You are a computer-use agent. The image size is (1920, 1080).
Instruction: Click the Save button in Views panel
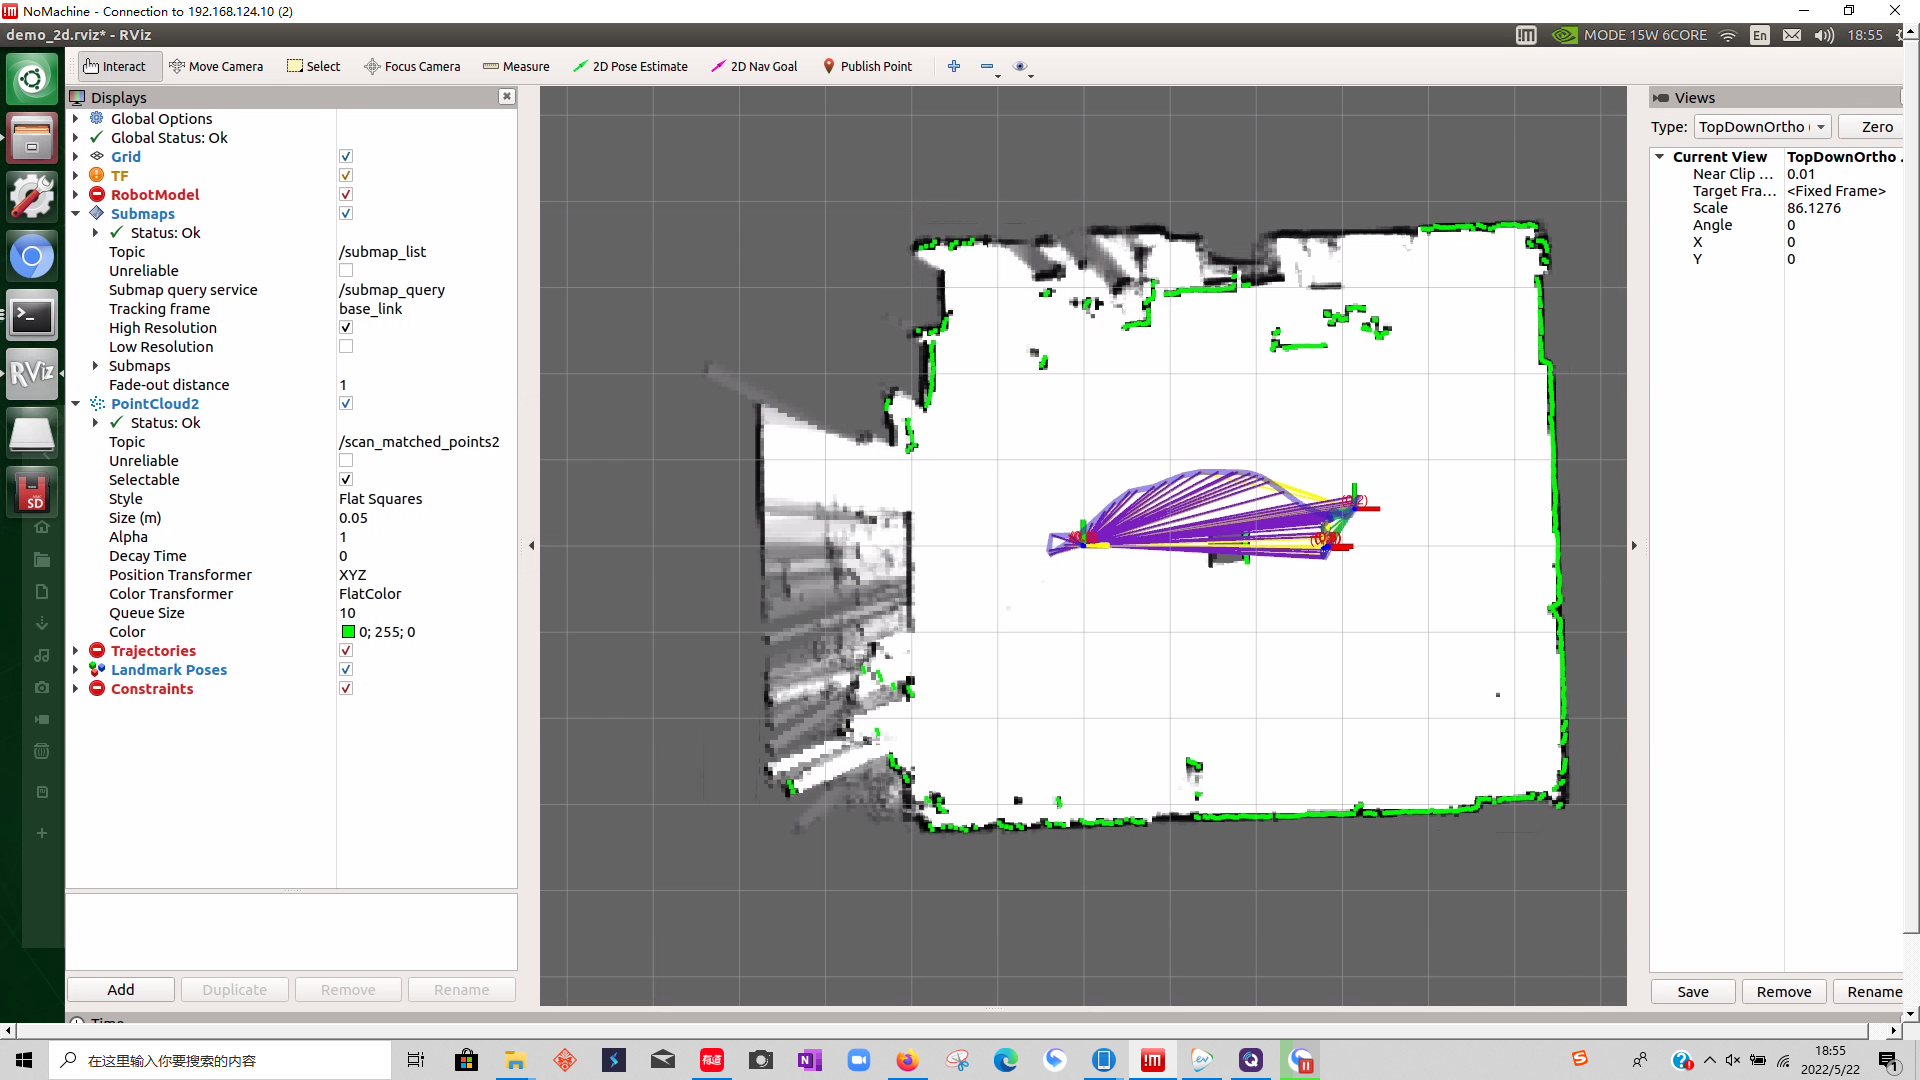pyautogui.click(x=1695, y=992)
